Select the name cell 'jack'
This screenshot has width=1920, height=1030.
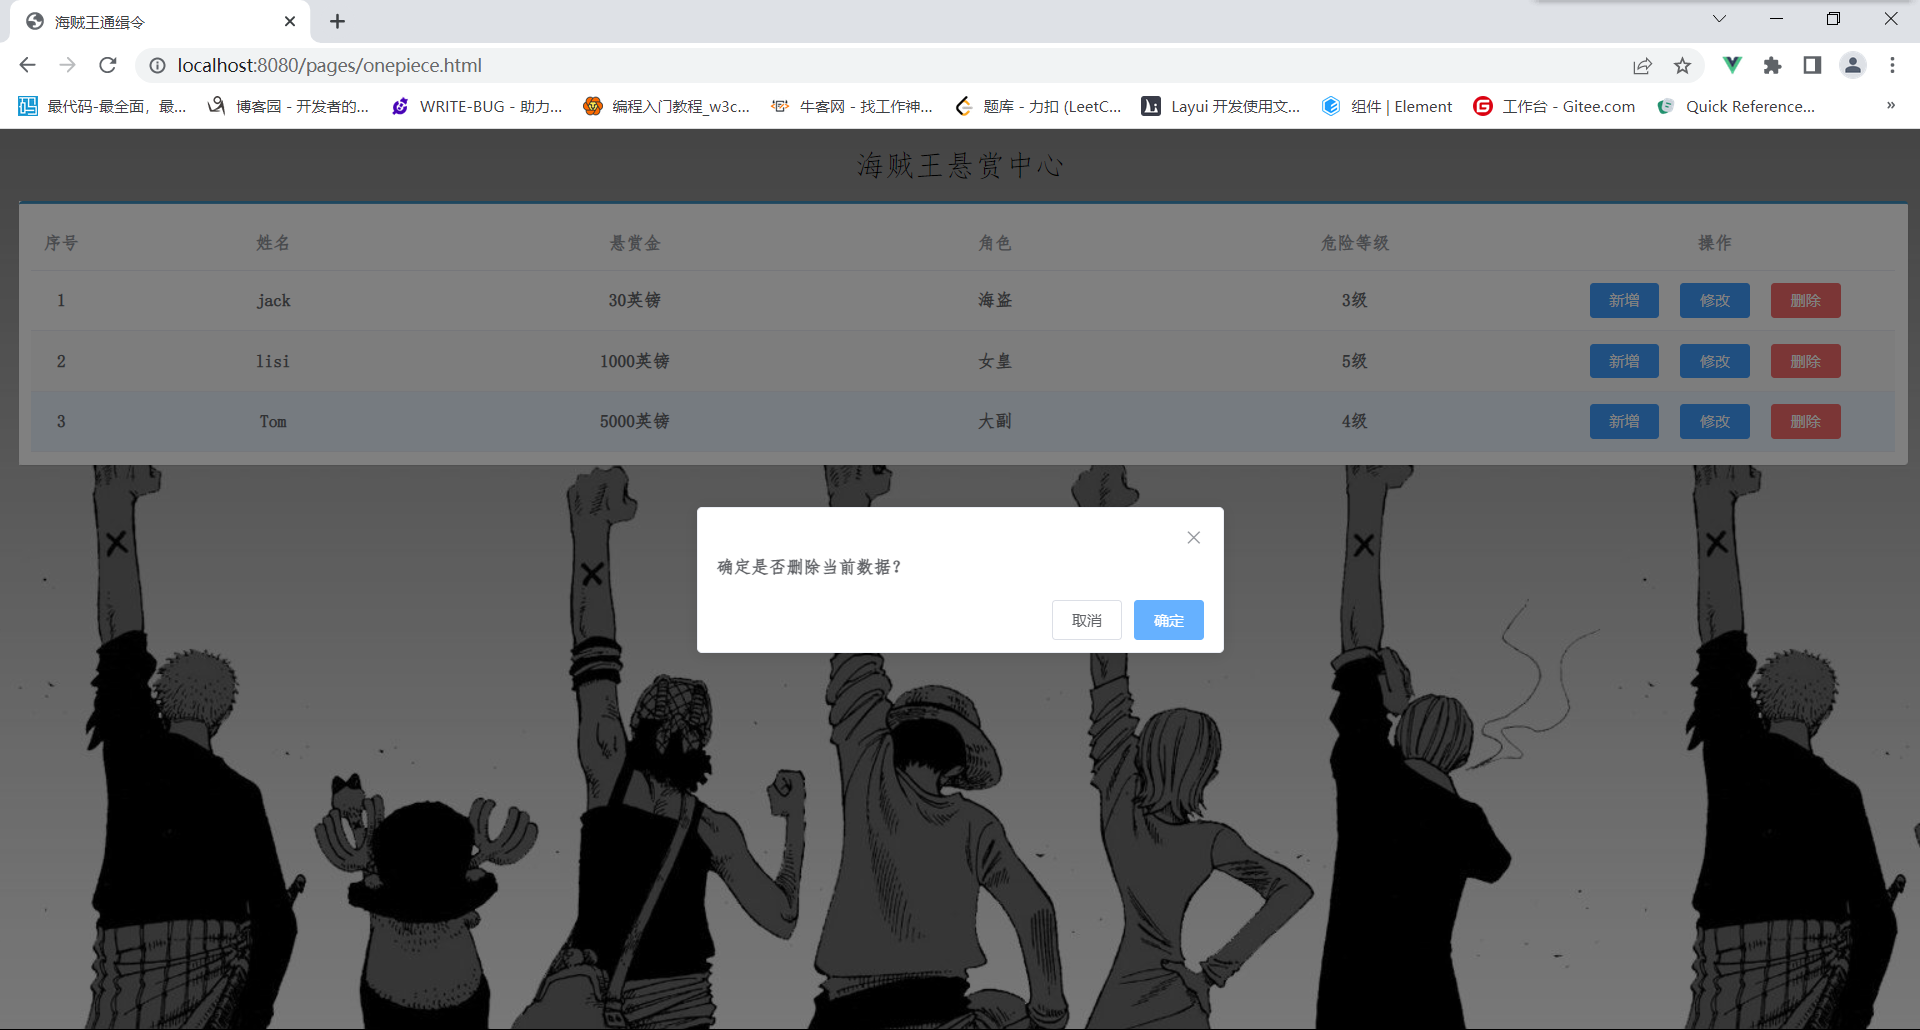click(273, 300)
